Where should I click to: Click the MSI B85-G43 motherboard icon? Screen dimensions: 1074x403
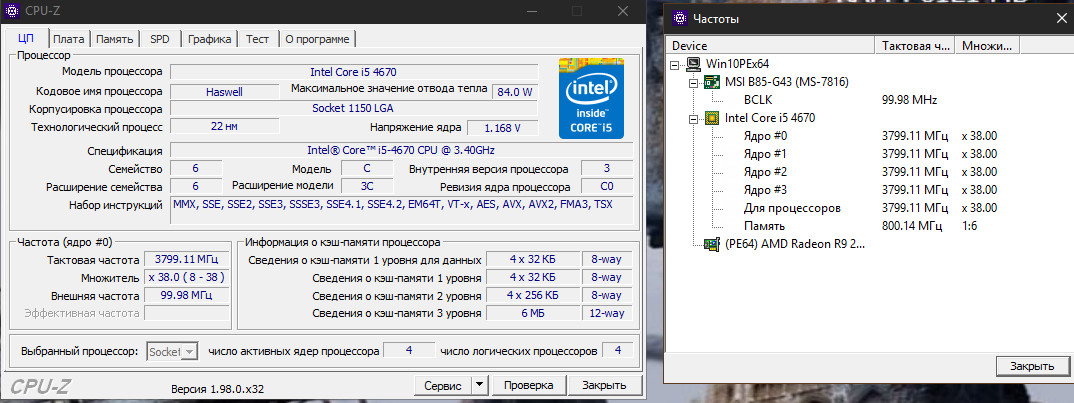pos(712,82)
